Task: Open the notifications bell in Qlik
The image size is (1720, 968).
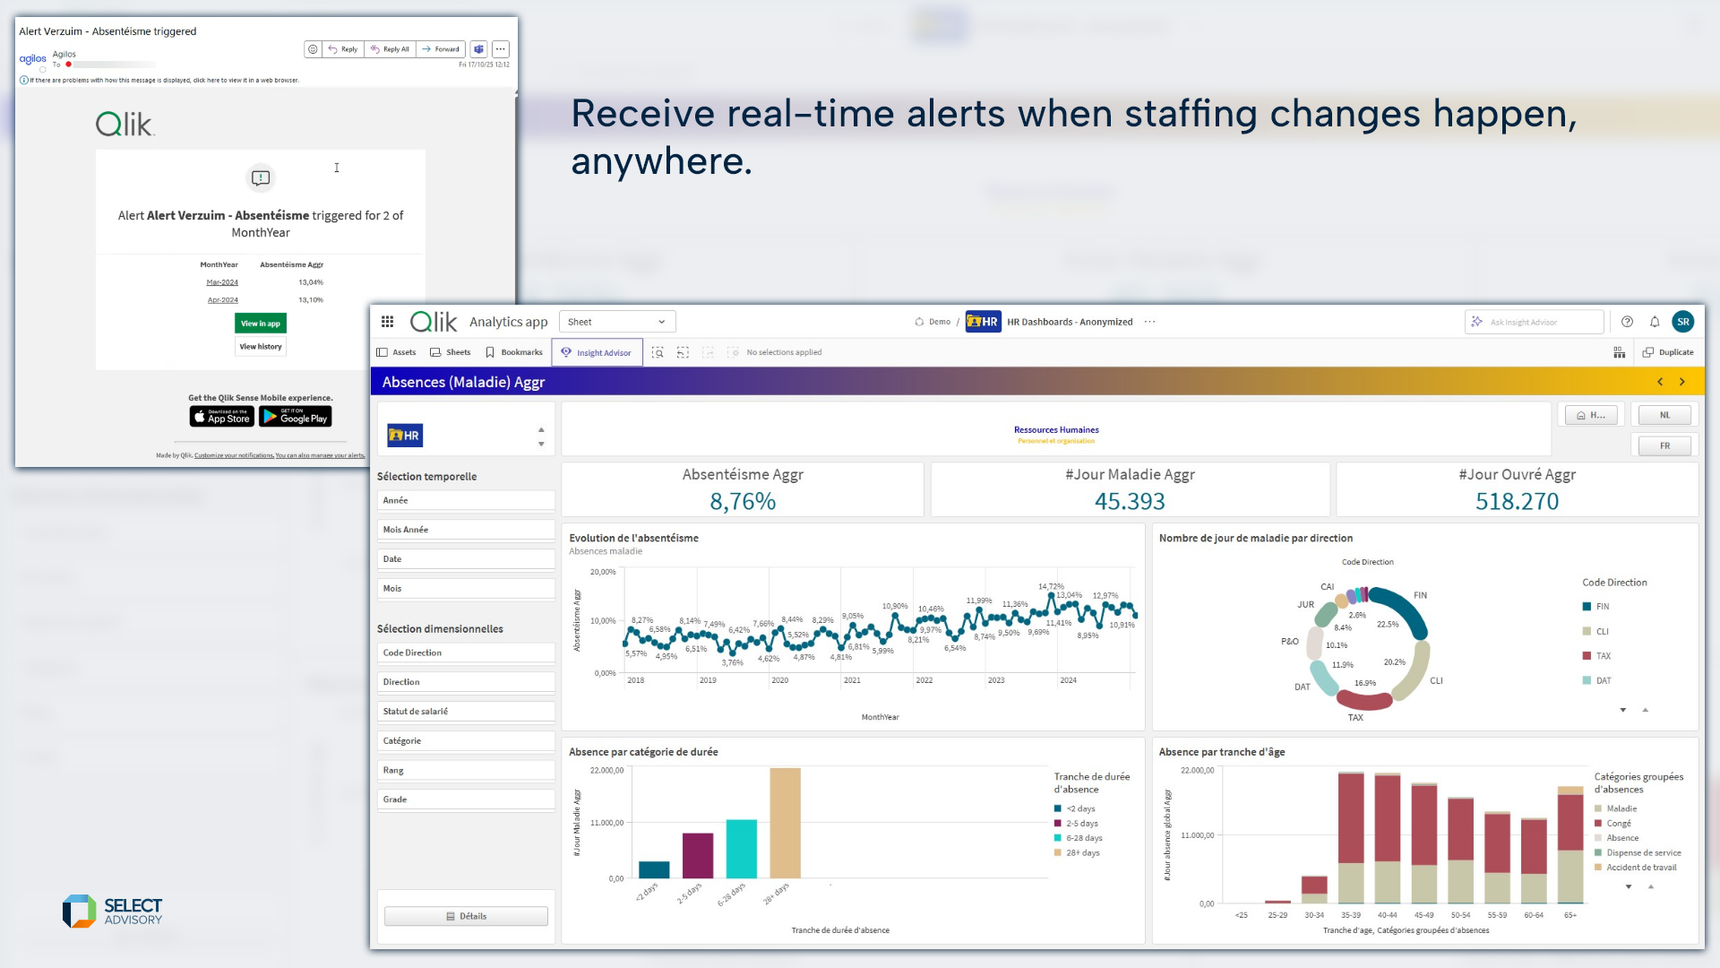Action: [1655, 322]
